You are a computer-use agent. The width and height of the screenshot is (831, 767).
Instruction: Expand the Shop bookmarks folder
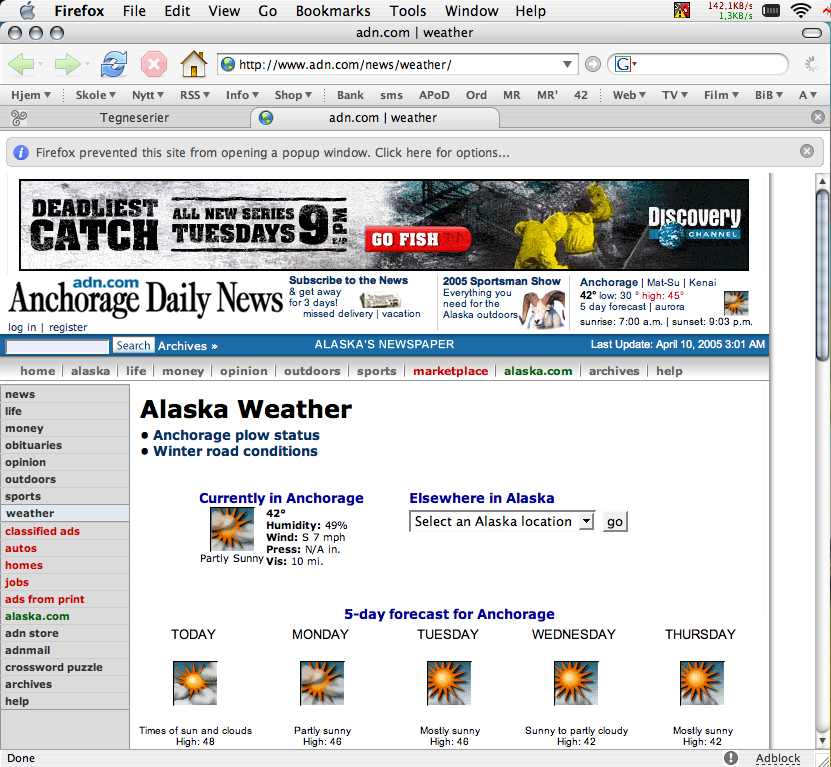293,95
